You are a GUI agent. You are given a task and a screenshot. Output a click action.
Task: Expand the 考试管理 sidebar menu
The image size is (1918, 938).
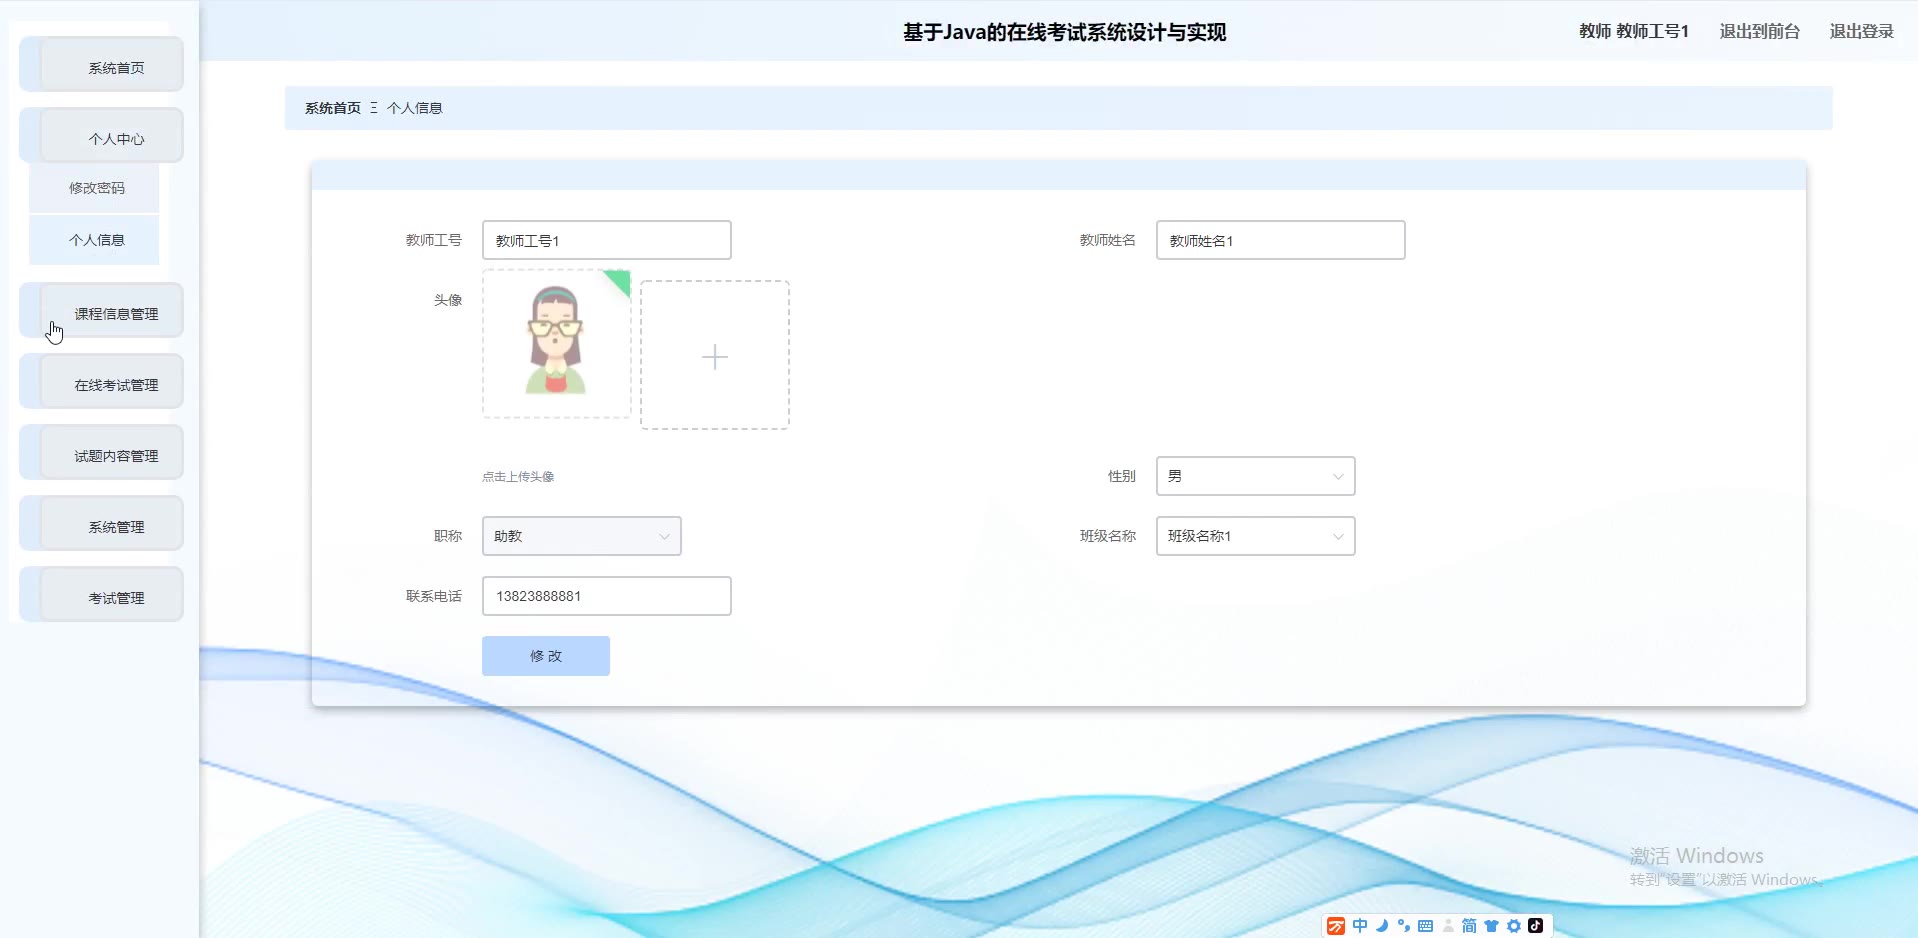click(101, 595)
